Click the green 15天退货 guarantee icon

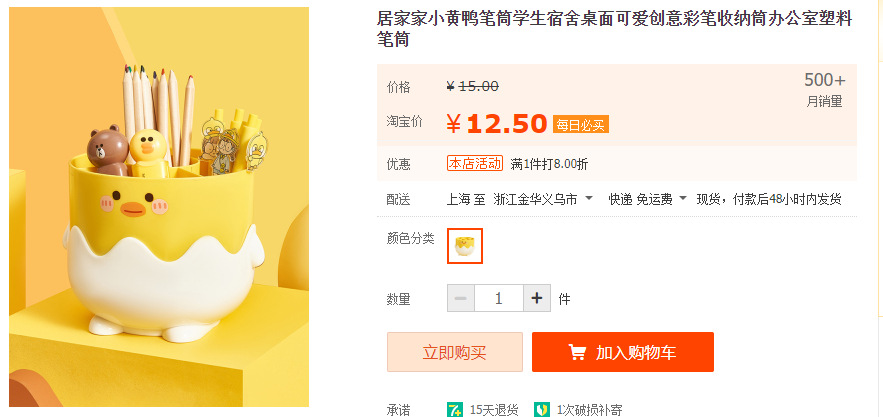coord(455,410)
